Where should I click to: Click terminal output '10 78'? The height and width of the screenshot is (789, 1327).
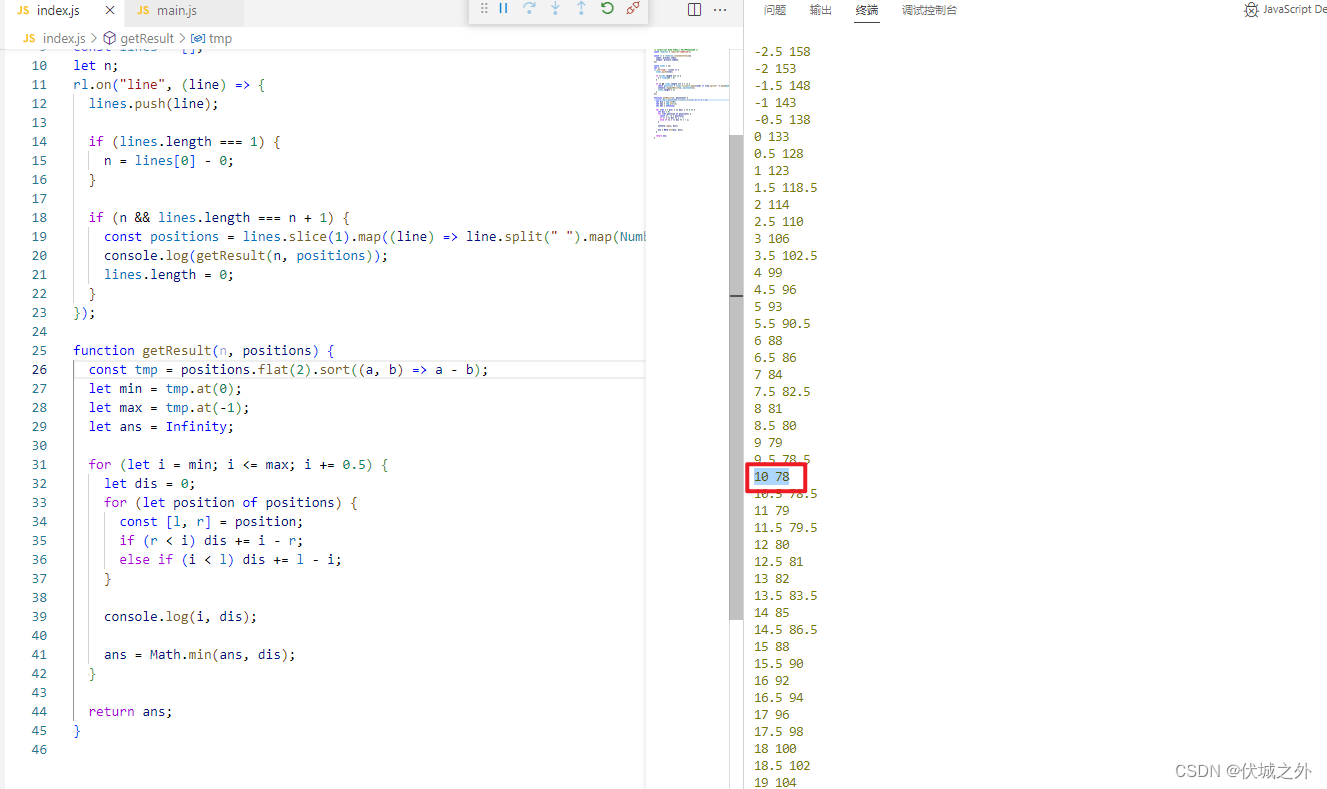[772, 476]
